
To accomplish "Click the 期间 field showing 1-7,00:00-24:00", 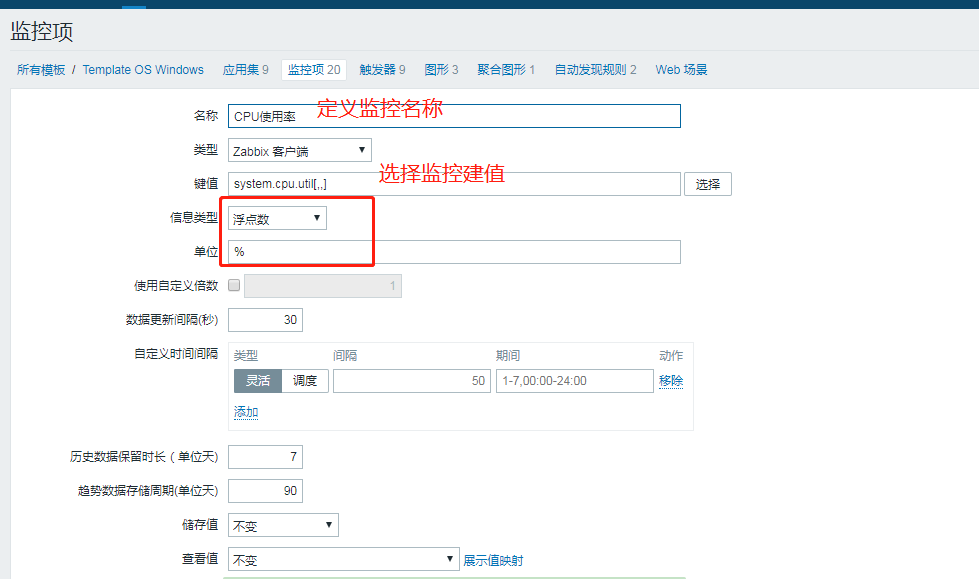I will point(575,381).
